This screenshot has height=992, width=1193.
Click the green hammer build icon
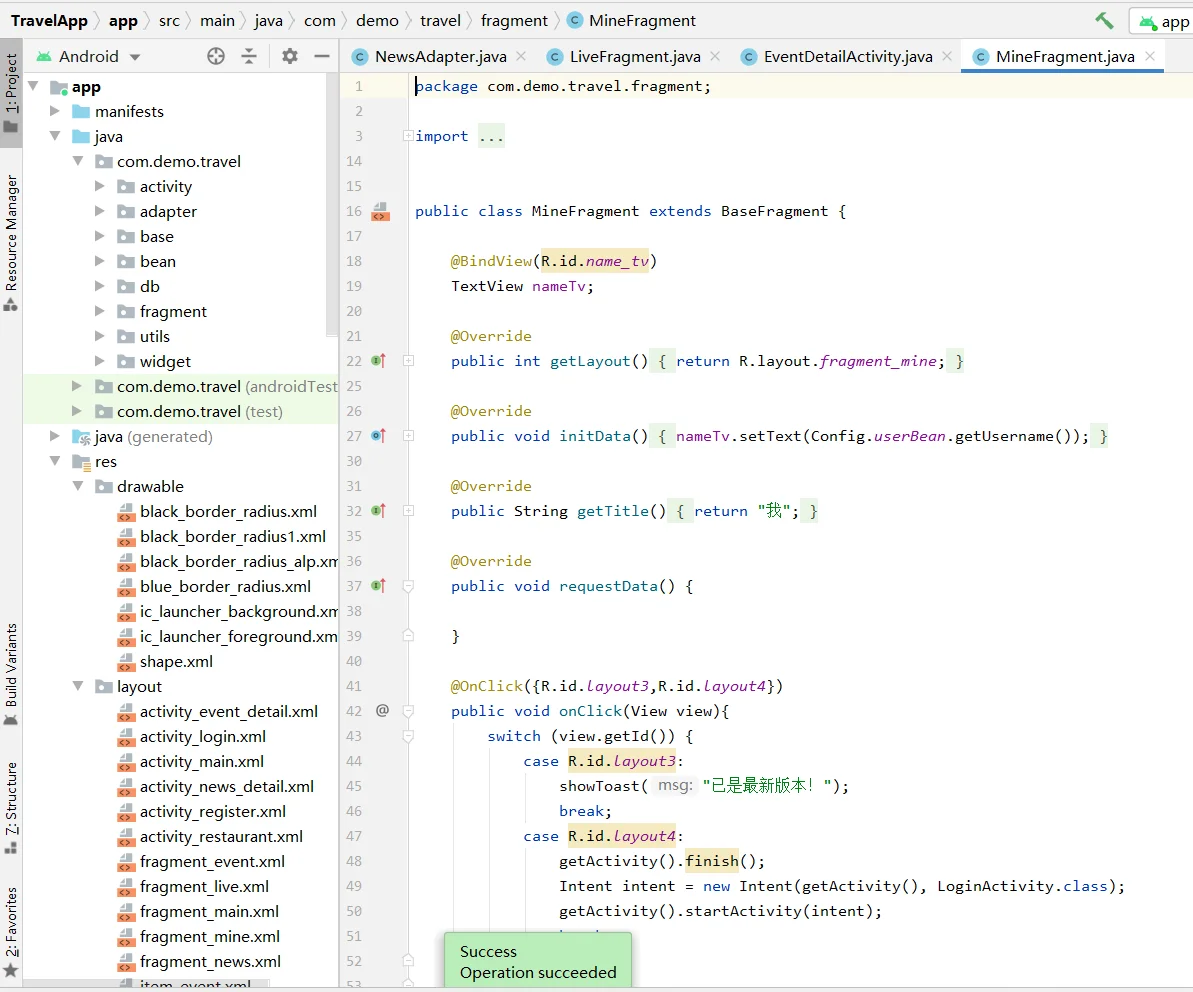(1104, 20)
